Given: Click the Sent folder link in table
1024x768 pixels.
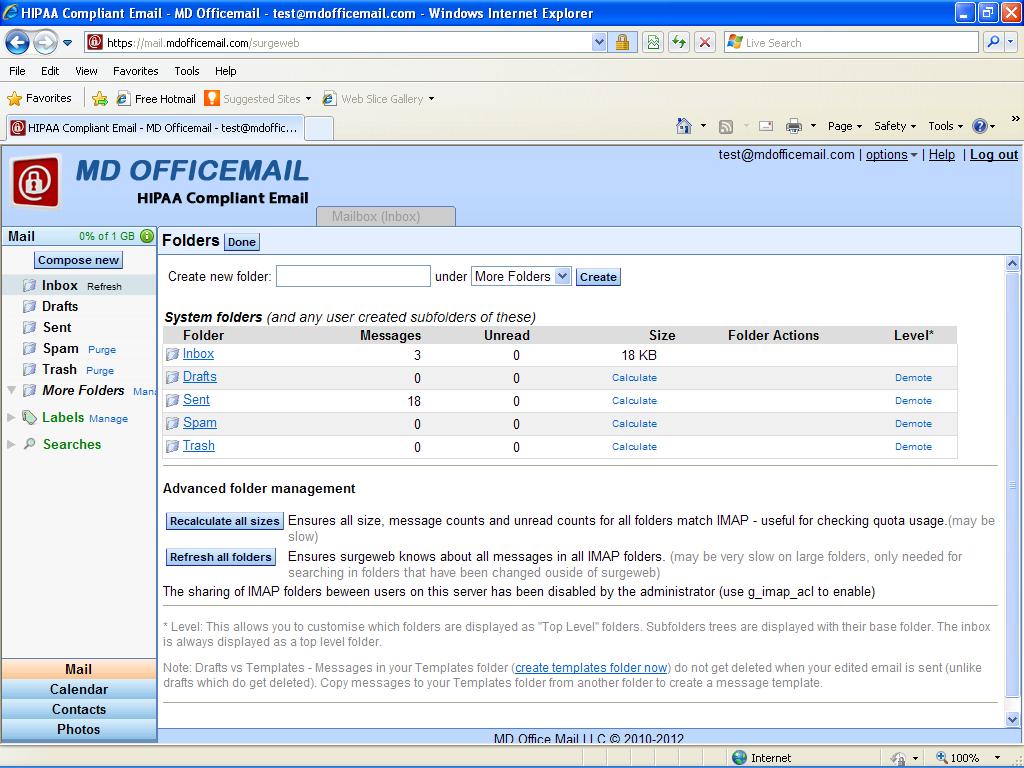Looking at the screenshot, I should (196, 400).
